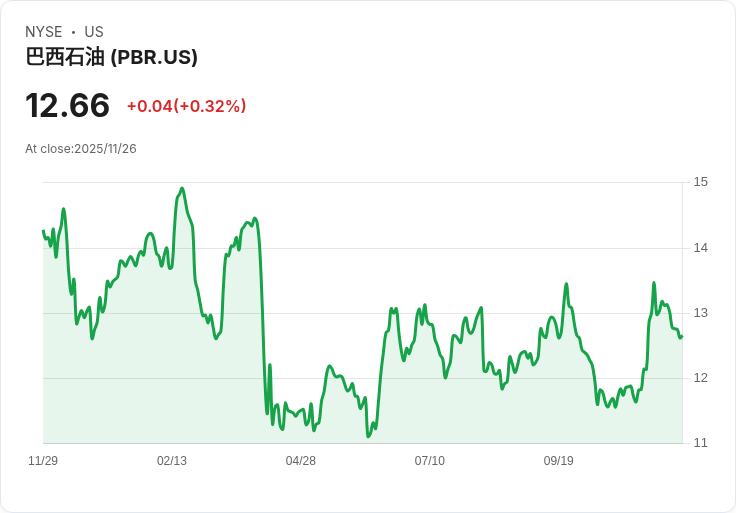Click the final endpoint of the price line

click(682, 337)
